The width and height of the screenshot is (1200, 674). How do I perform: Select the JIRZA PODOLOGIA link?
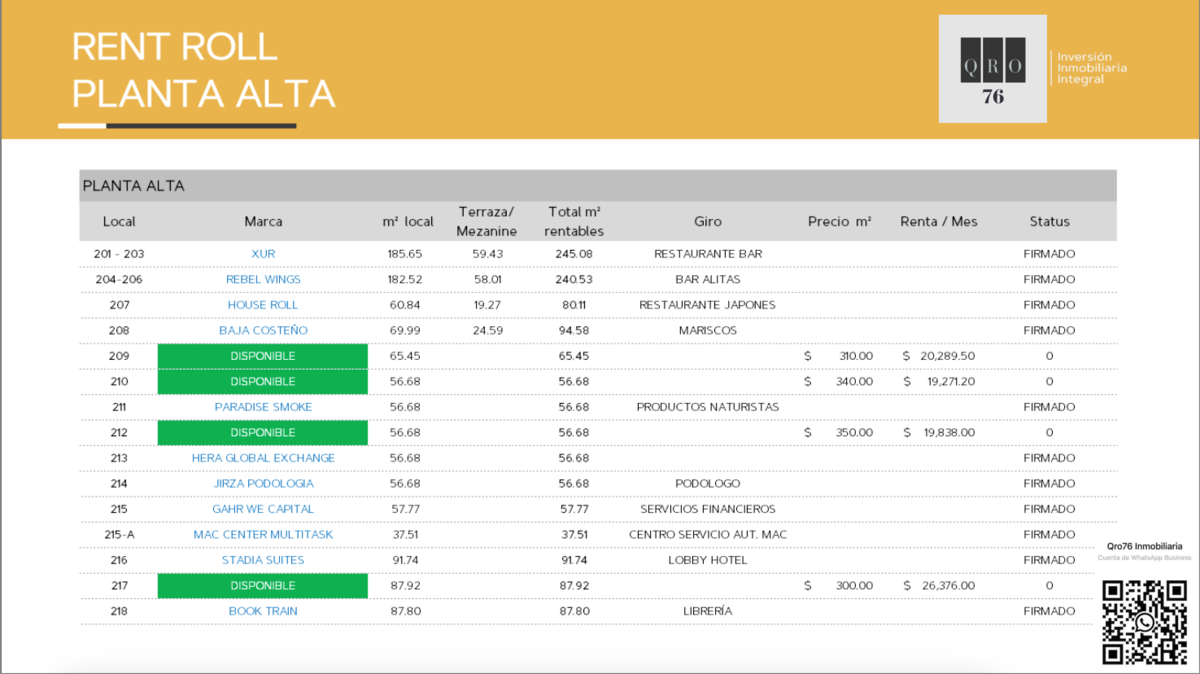[x=263, y=484]
